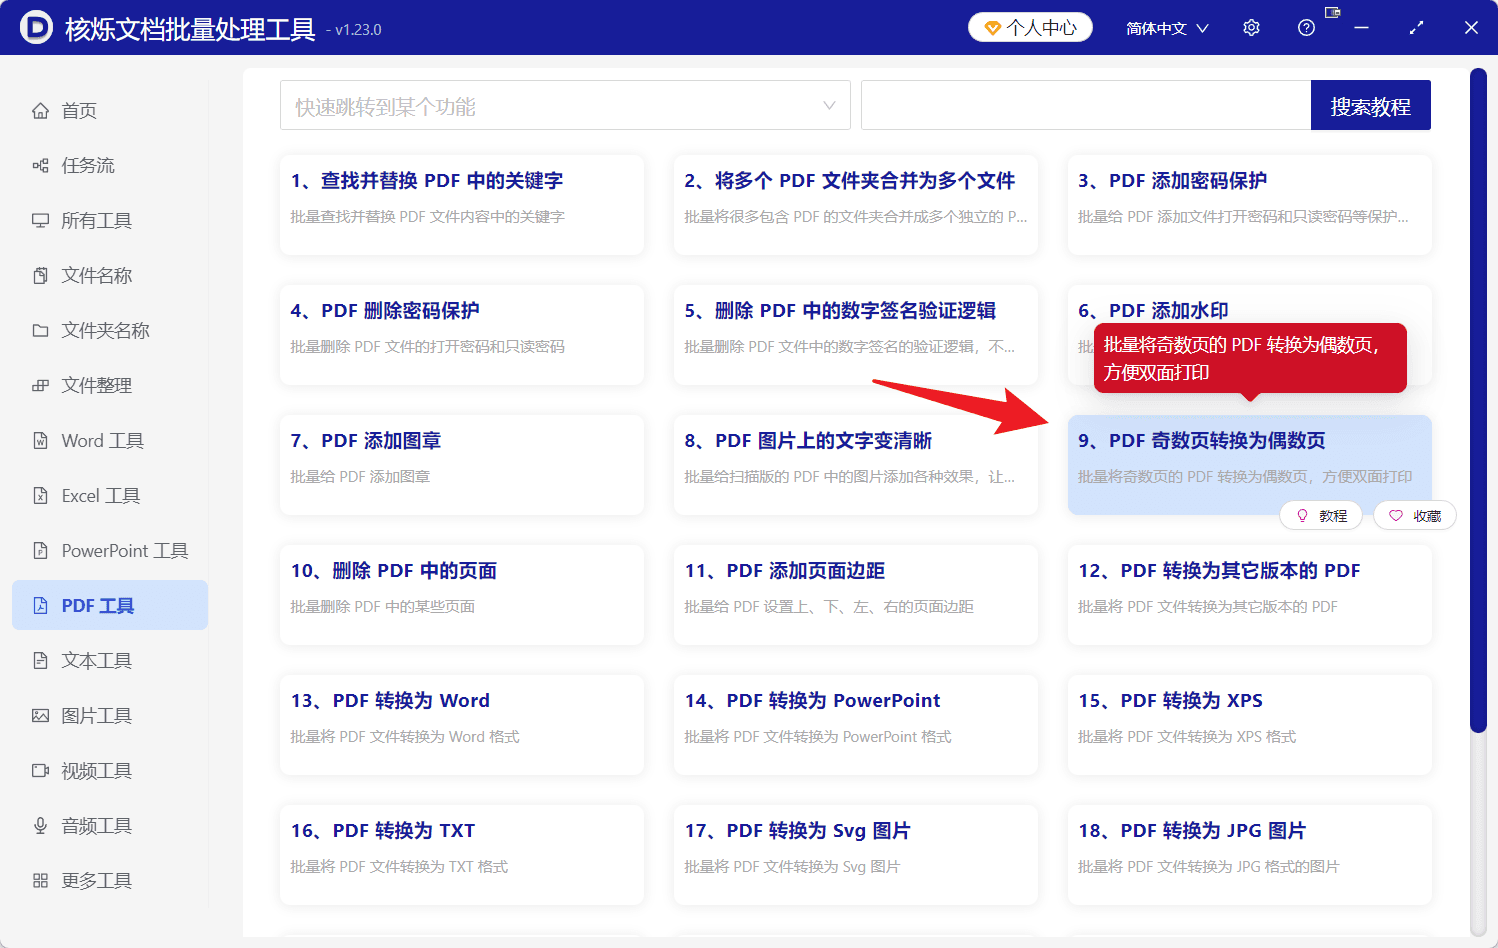
Task: Click the 视频工具 video icon
Action: [x=40, y=771]
